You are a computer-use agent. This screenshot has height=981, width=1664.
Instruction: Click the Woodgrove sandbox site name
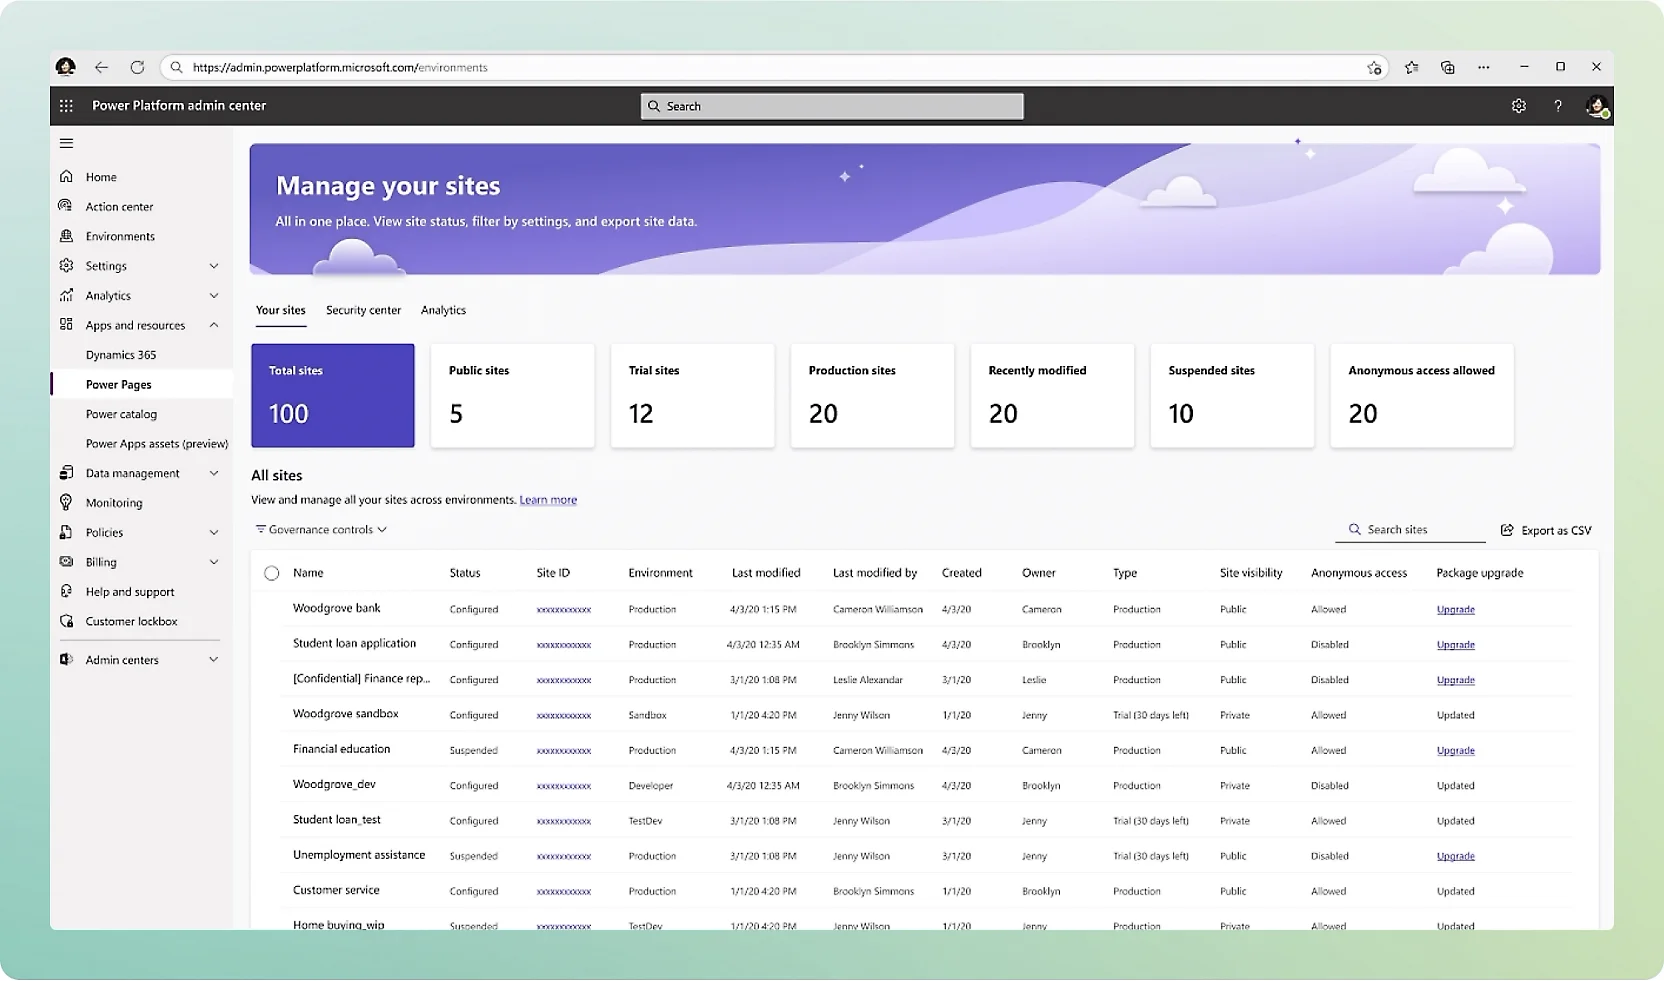tap(346, 713)
